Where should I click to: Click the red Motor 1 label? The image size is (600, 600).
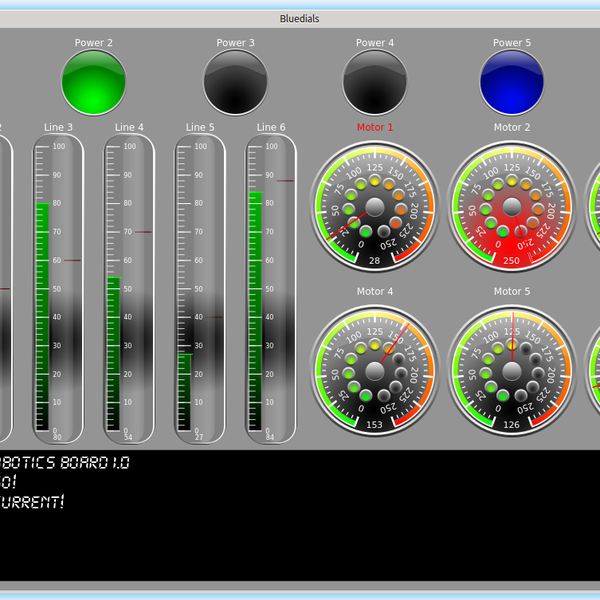coord(375,127)
